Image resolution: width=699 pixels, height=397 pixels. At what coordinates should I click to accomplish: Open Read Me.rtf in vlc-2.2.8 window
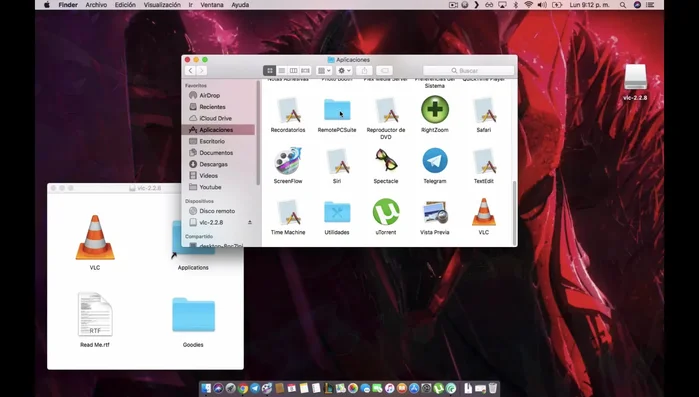[95, 314]
